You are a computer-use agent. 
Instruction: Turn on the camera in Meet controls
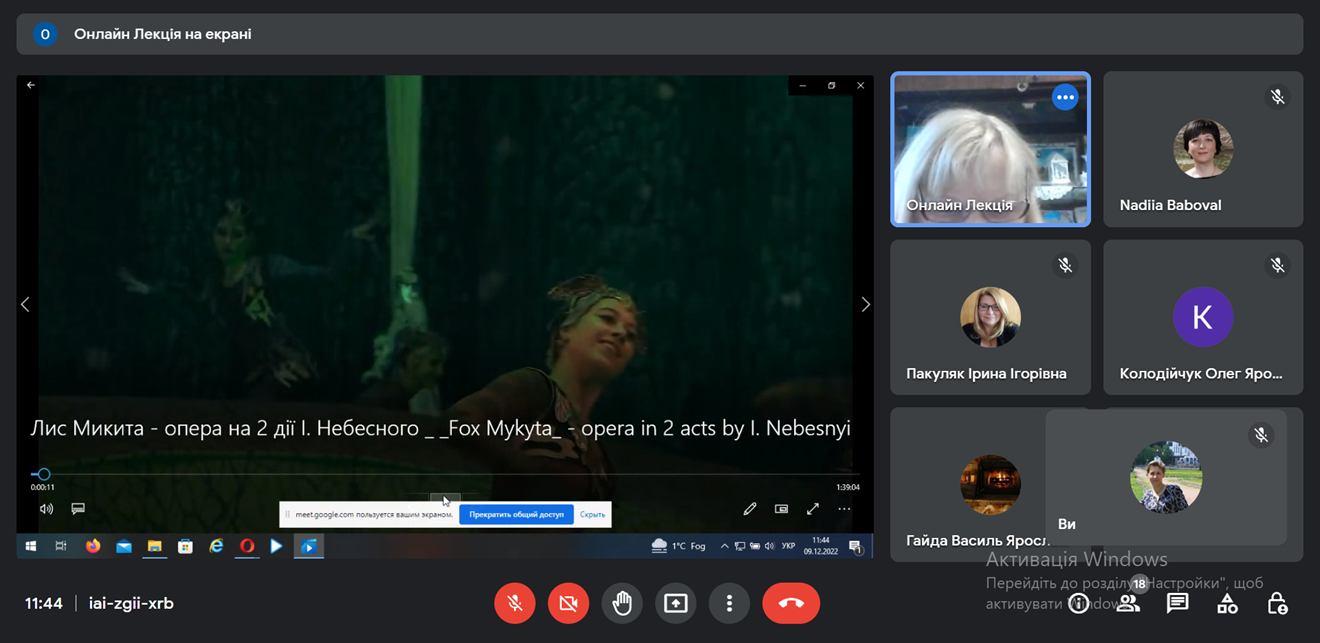[x=569, y=603]
